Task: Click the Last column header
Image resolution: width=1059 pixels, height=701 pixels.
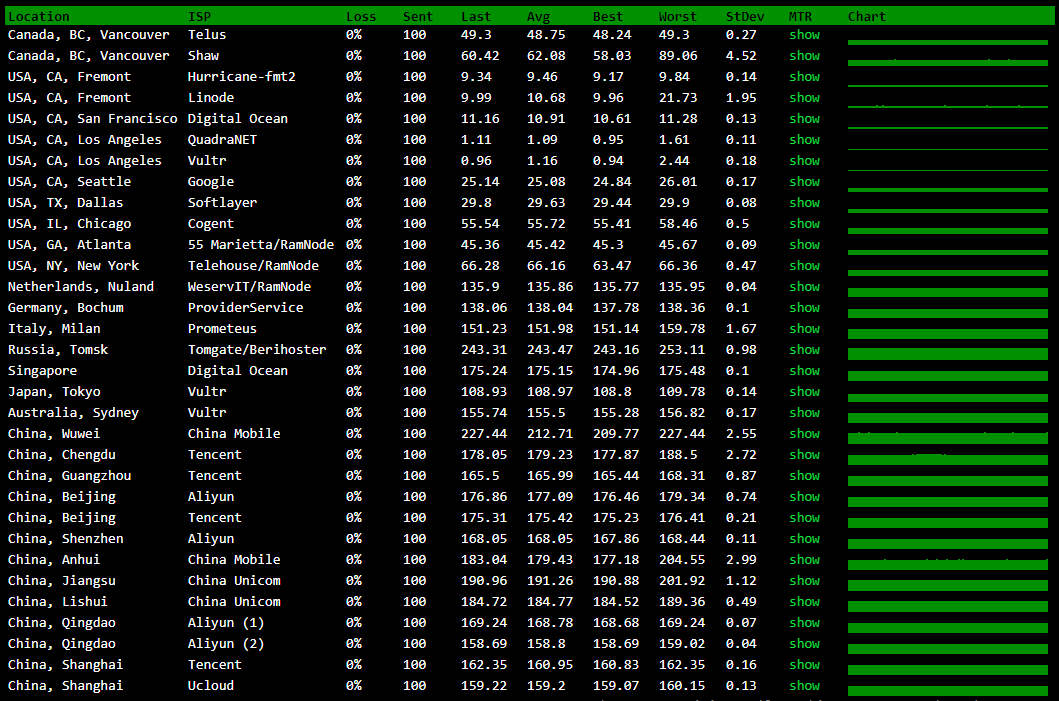Action: point(476,16)
